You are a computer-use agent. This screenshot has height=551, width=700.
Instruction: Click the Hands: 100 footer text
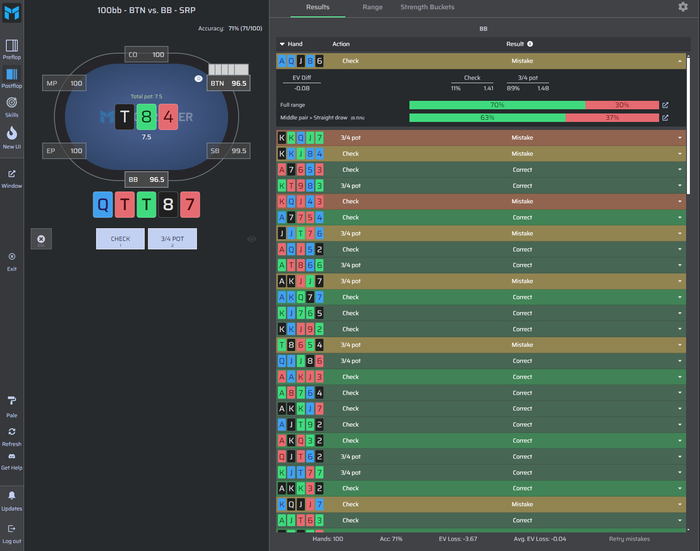pos(328,539)
